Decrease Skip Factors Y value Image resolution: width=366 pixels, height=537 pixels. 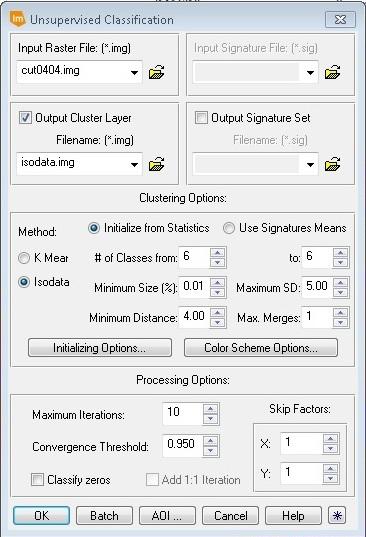coord(330,478)
